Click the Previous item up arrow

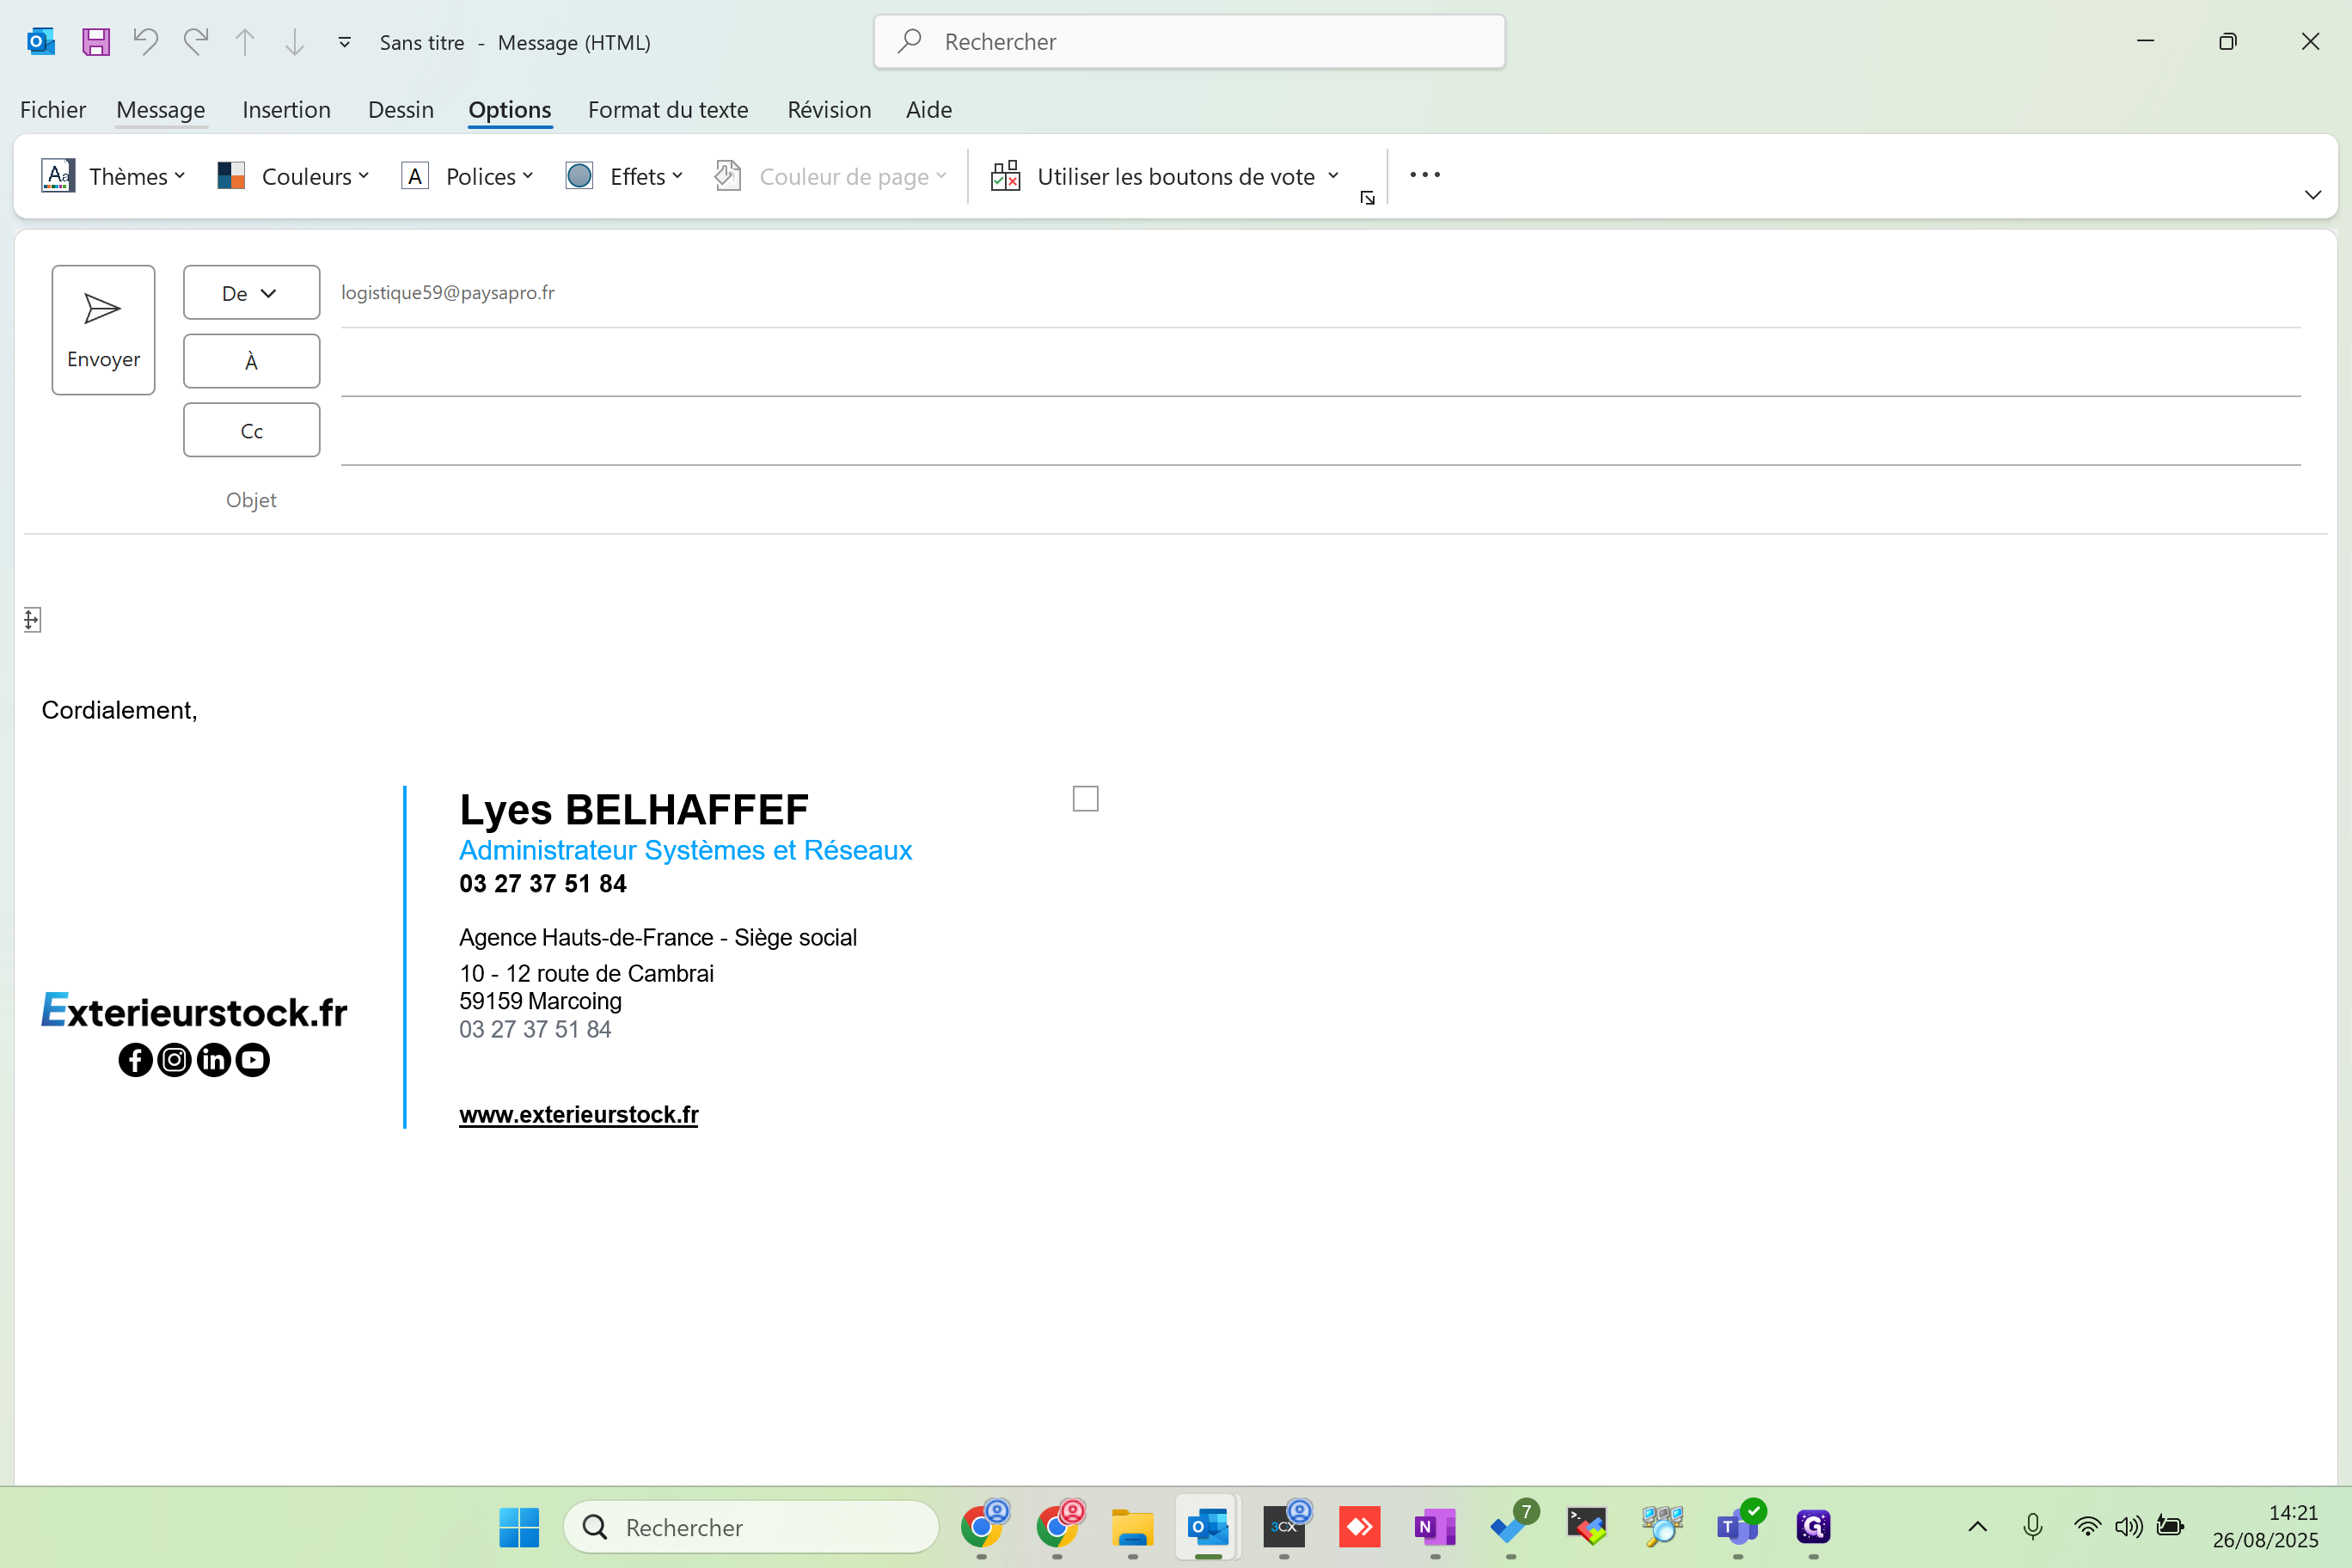(x=245, y=42)
